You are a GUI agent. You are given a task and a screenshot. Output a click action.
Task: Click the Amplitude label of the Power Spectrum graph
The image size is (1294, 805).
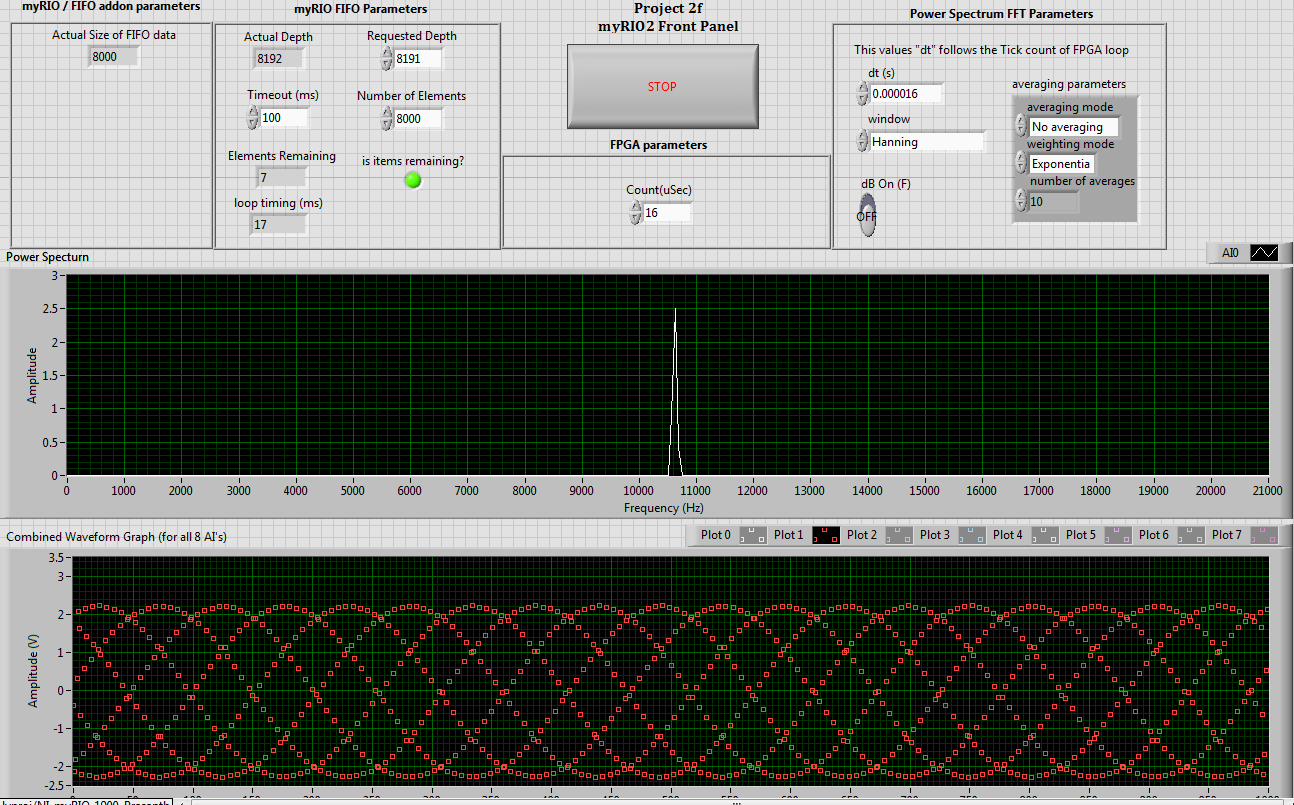(x=32, y=375)
